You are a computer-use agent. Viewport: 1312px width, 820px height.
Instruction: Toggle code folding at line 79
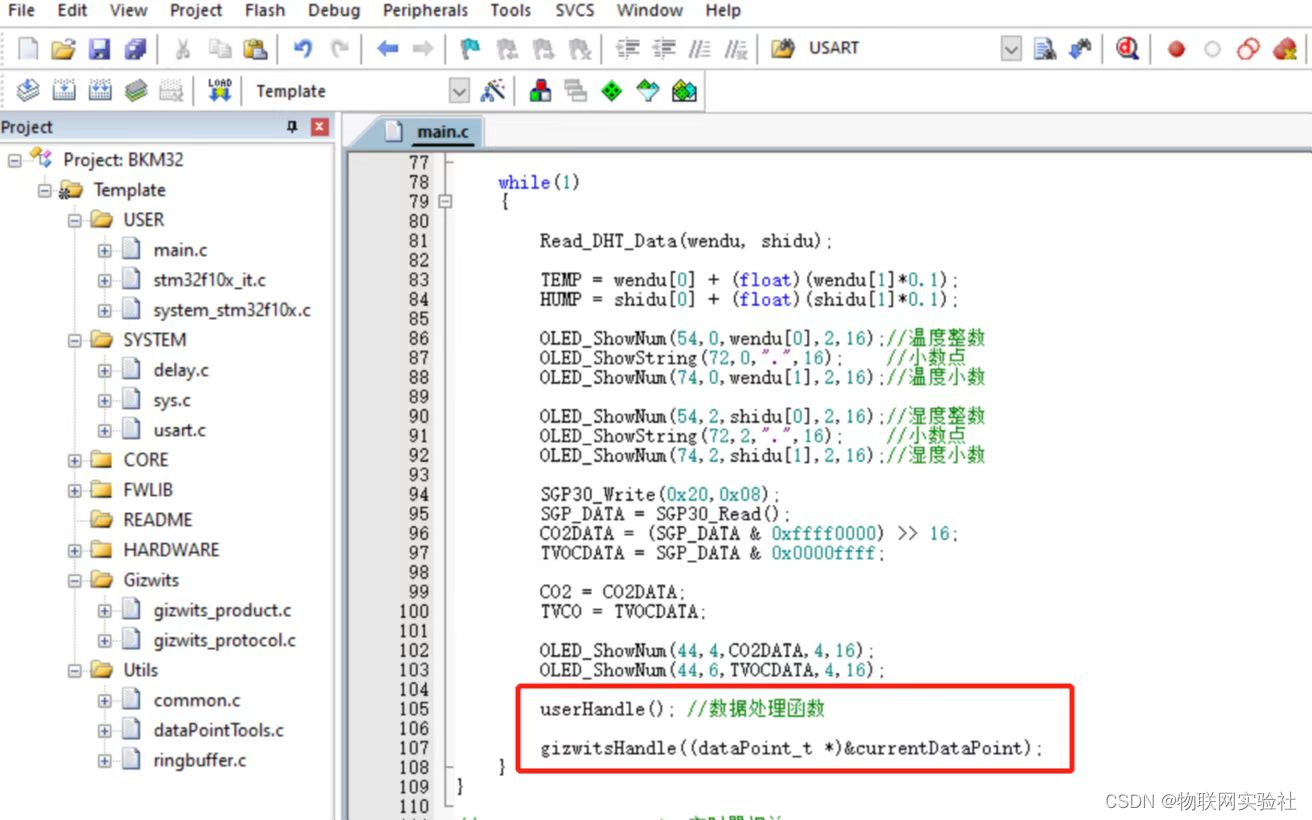[x=445, y=201]
